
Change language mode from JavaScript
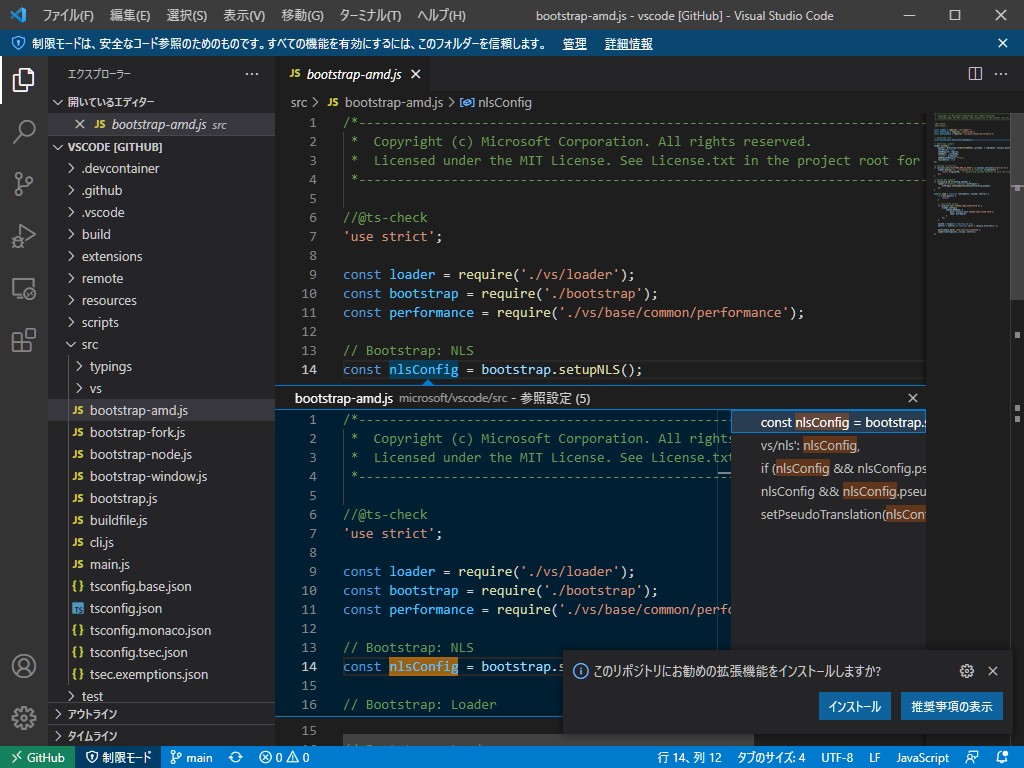(x=922, y=757)
